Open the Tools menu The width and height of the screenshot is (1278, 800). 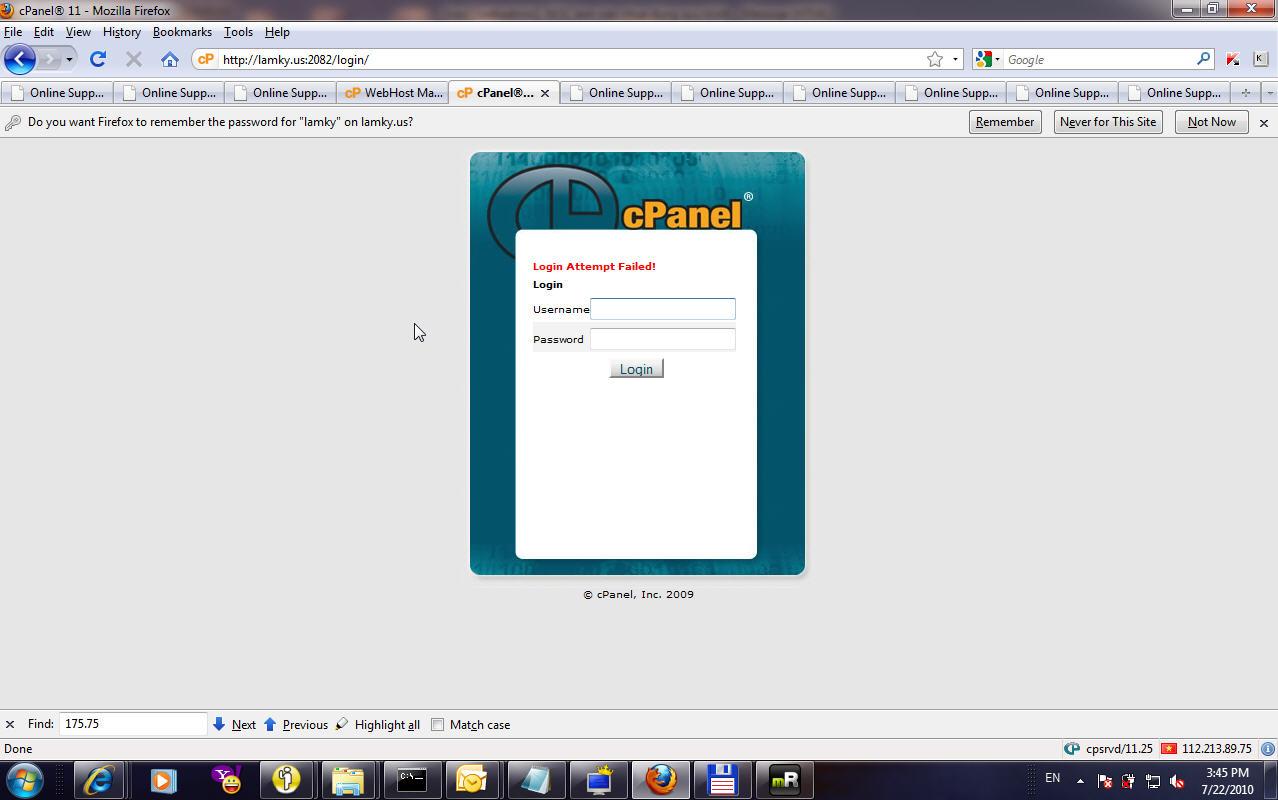[x=238, y=32]
